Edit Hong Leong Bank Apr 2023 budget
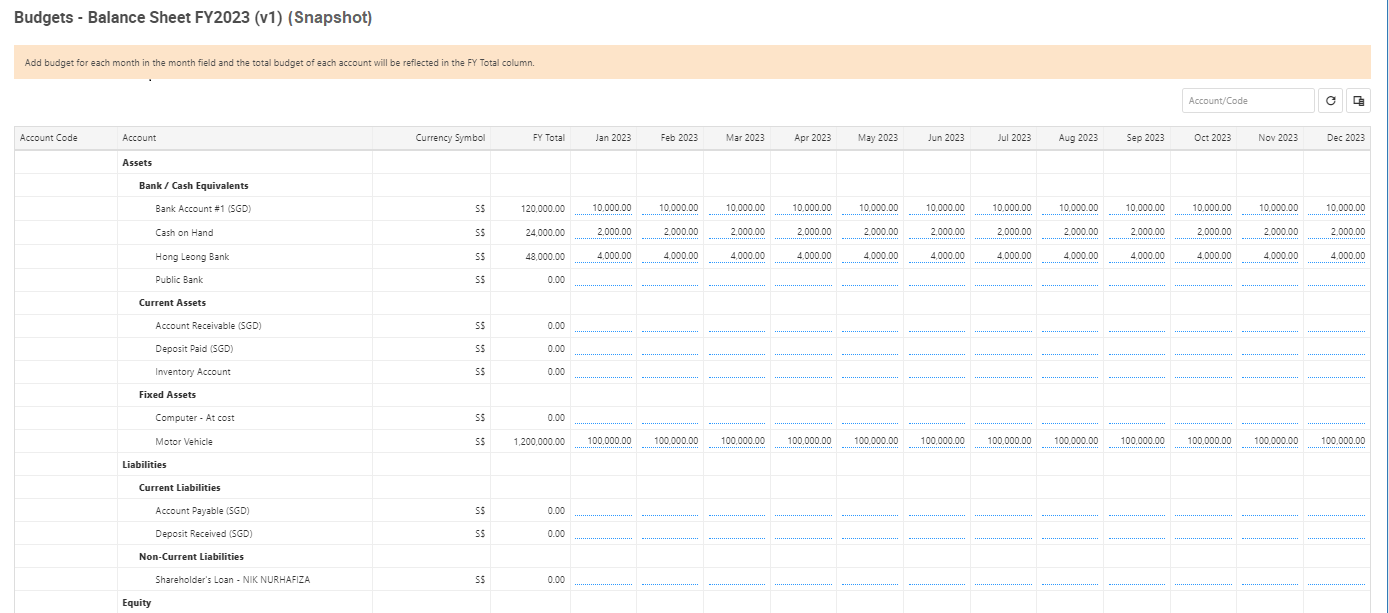The height and width of the screenshot is (613, 1389). (803, 256)
